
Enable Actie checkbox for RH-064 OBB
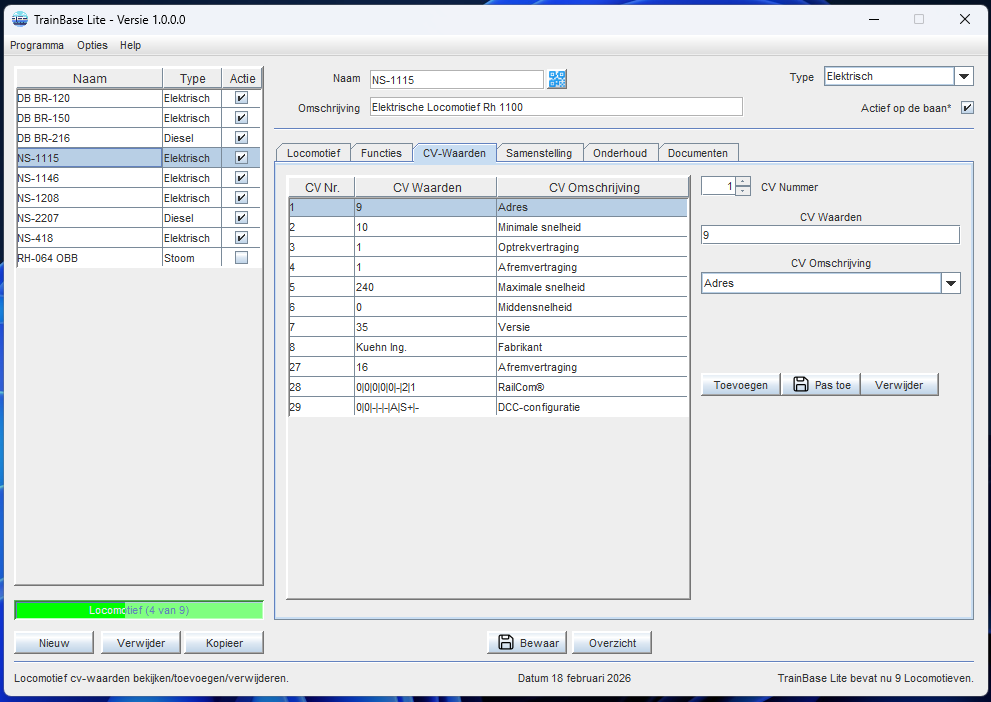tap(241, 258)
